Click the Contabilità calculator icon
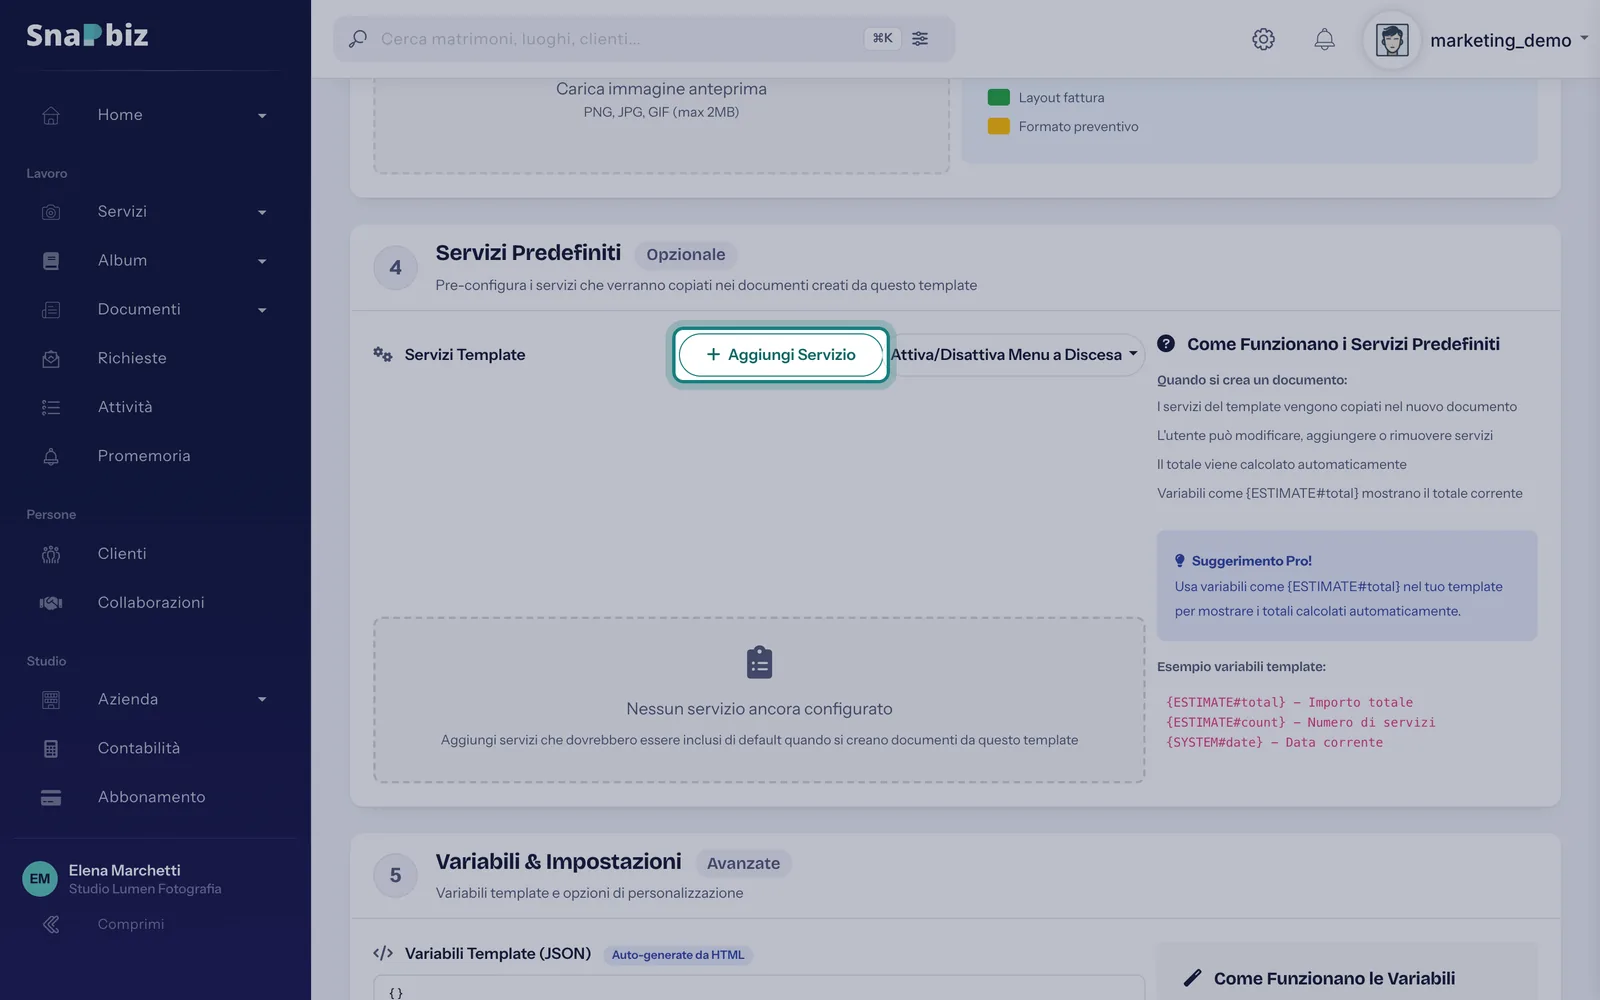Screen dimensions: 1600x1000 pyautogui.click(x=51, y=749)
